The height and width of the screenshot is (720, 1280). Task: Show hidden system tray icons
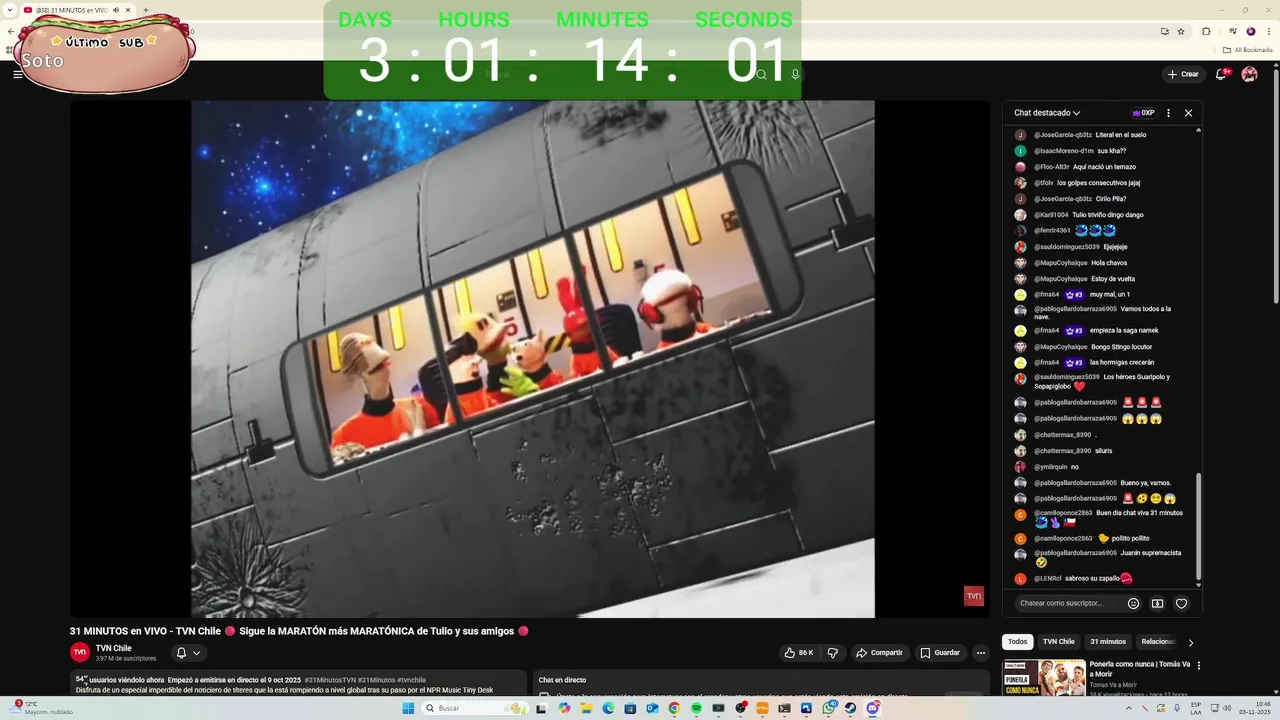[1129, 708]
